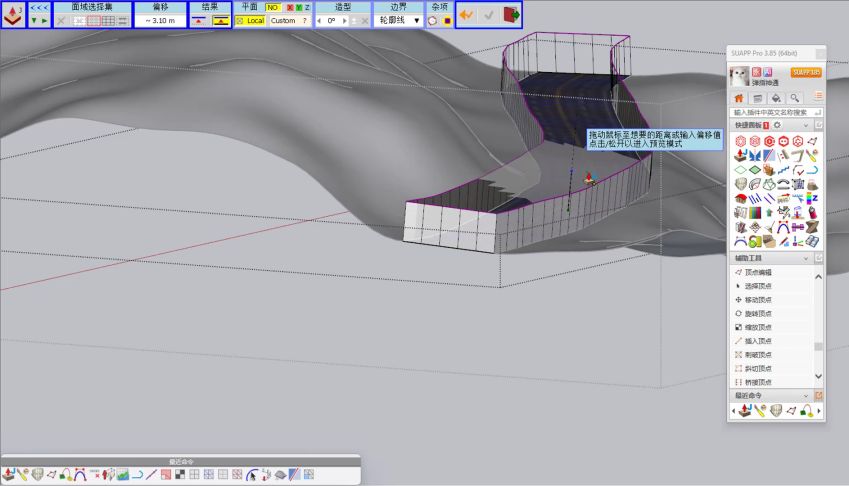This screenshot has width=849, height=486.
Task: Click the light green diamond face icon
Action: pos(741,170)
